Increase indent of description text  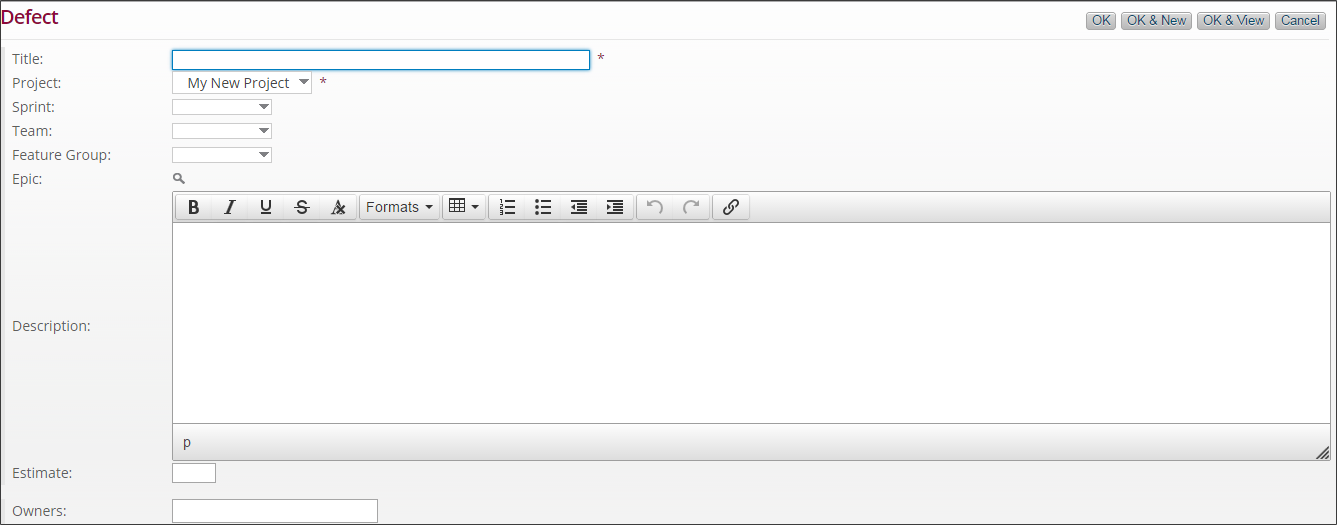(x=615, y=207)
